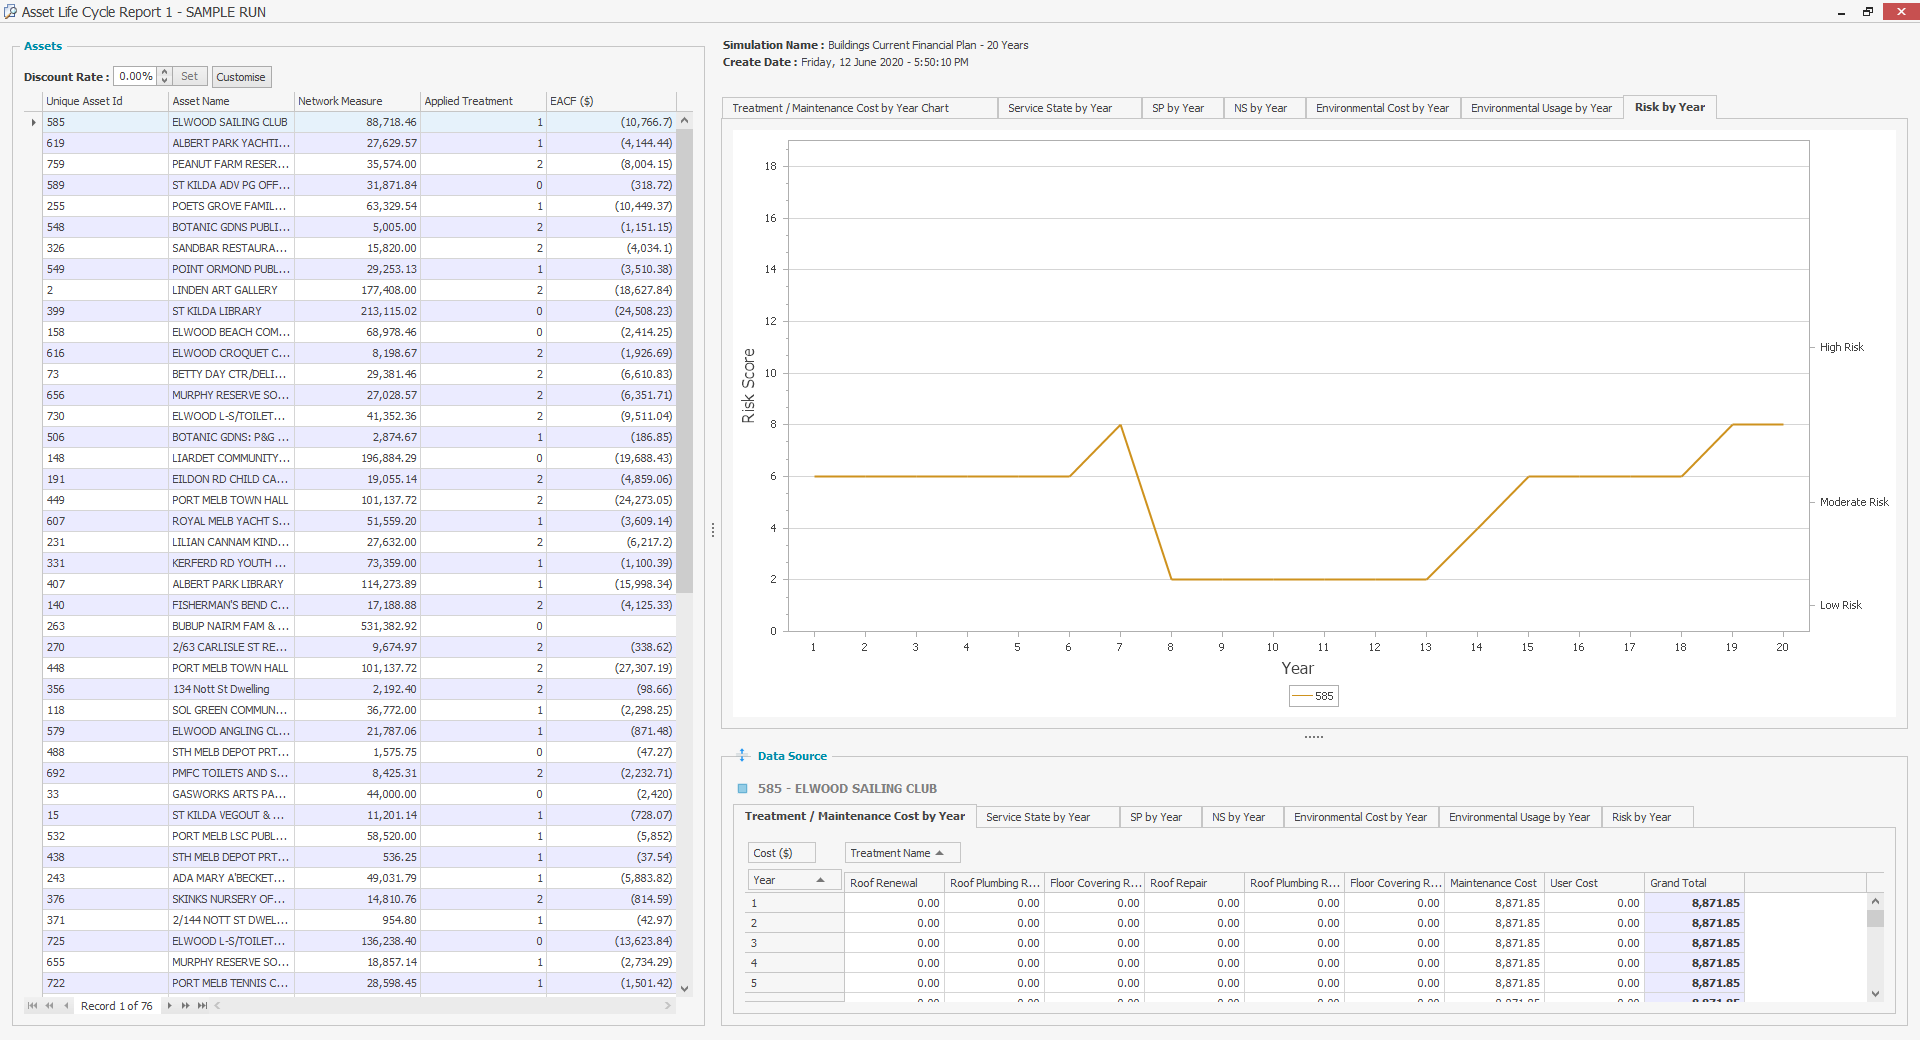
Task: Jump to next page of records
Action: pyautogui.click(x=185, y=1006)
